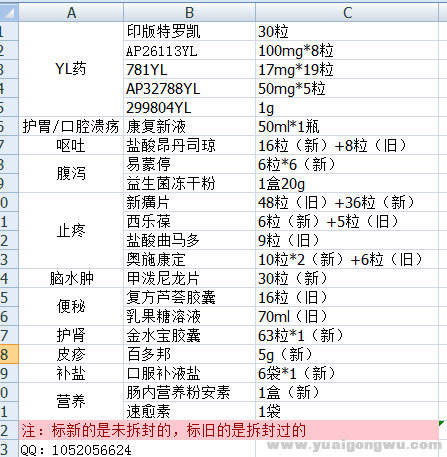This screenshot has width=447, height=457.
Task: Click the select-all corner triangle
Action: pos(9,13)
